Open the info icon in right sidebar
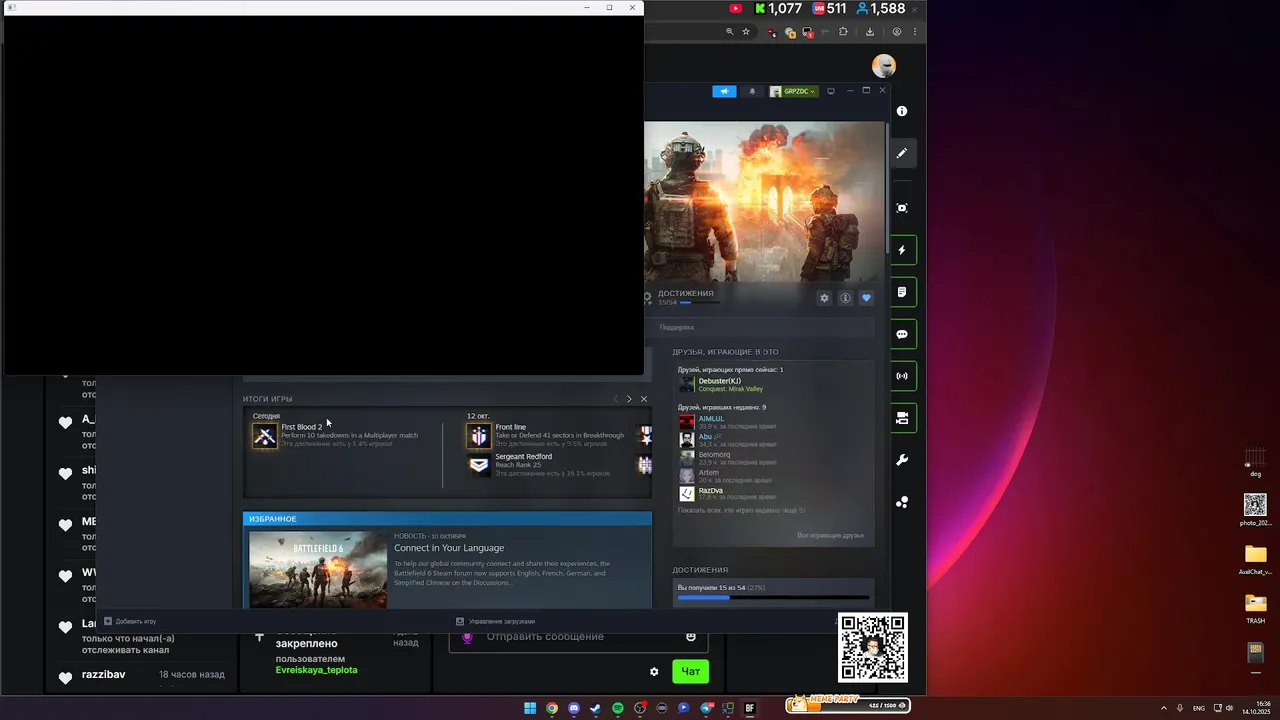The image size is (1280, 720). point(902,111)
